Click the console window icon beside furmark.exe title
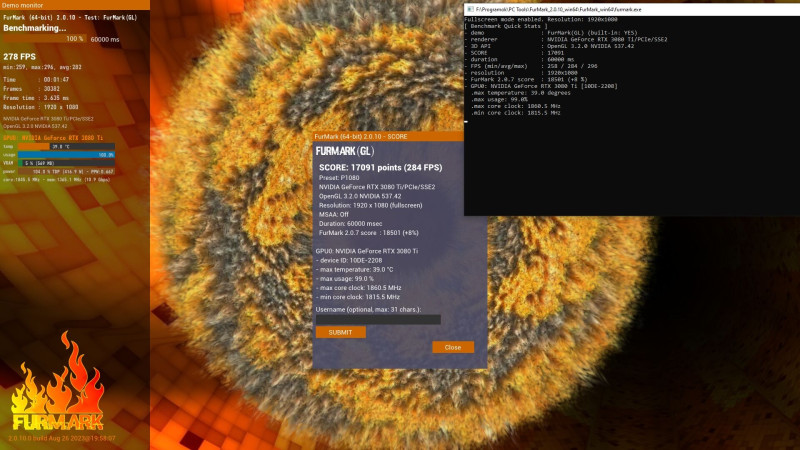This screenshot has width=800, height=450. click(x=470, y=9)
